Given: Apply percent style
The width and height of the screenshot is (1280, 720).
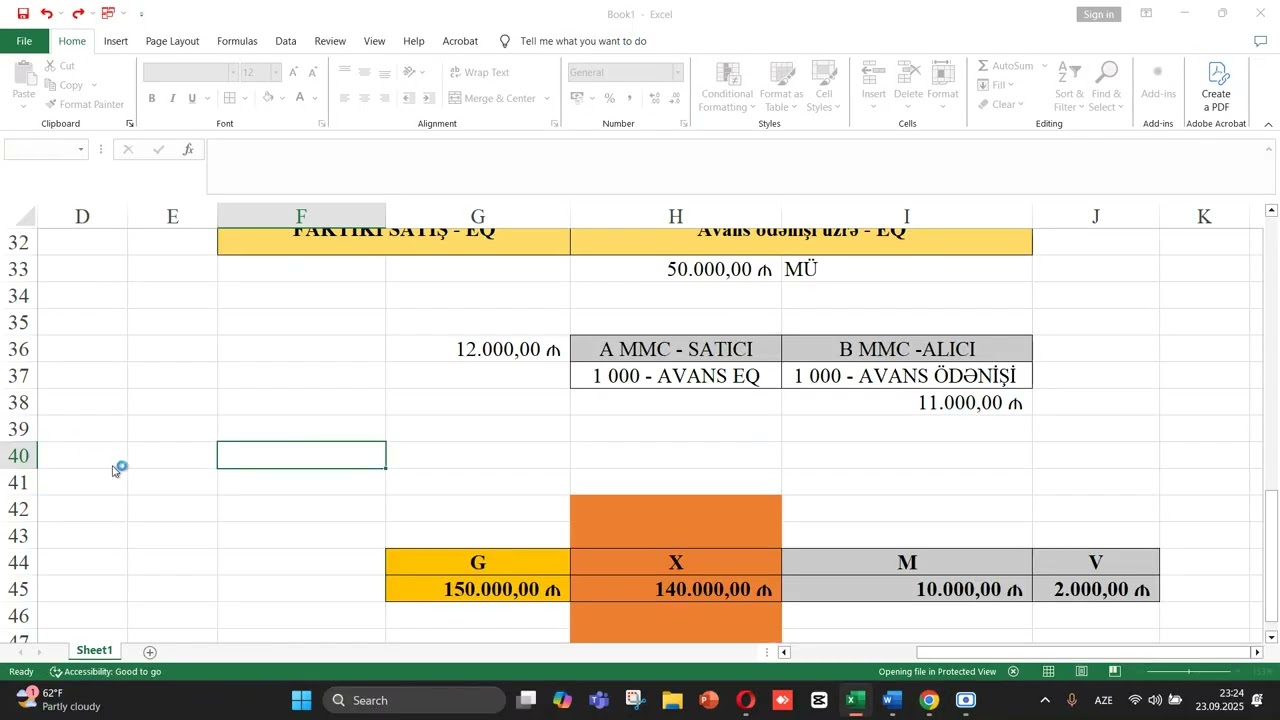Looking at the screenshot, I should [x=609, y=98].
